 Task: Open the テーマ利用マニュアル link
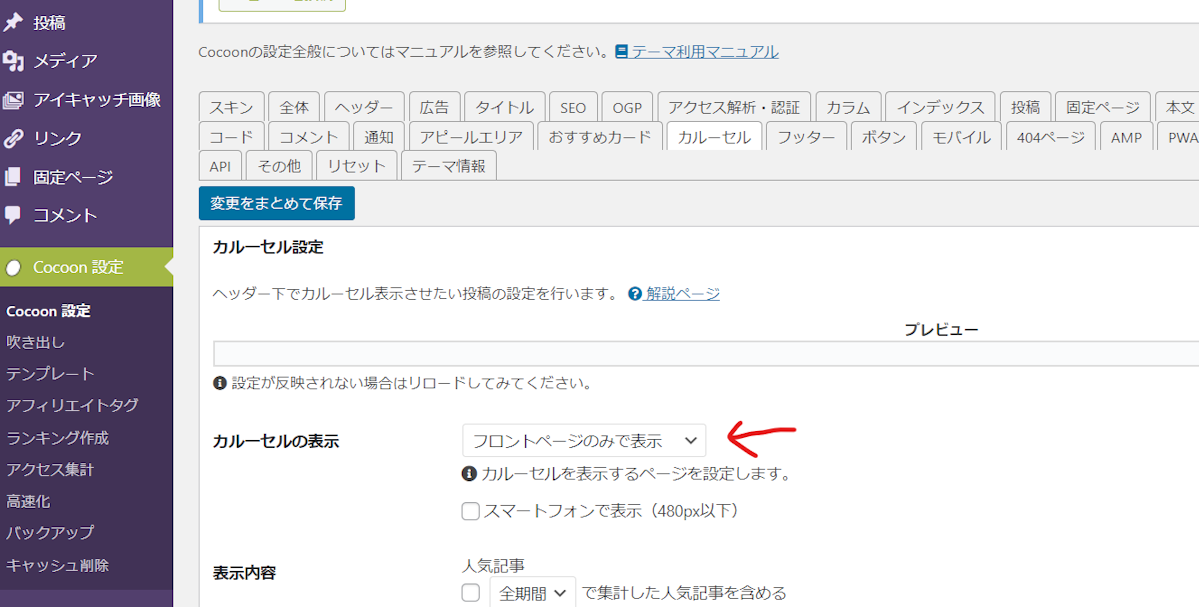pos(704,52)
